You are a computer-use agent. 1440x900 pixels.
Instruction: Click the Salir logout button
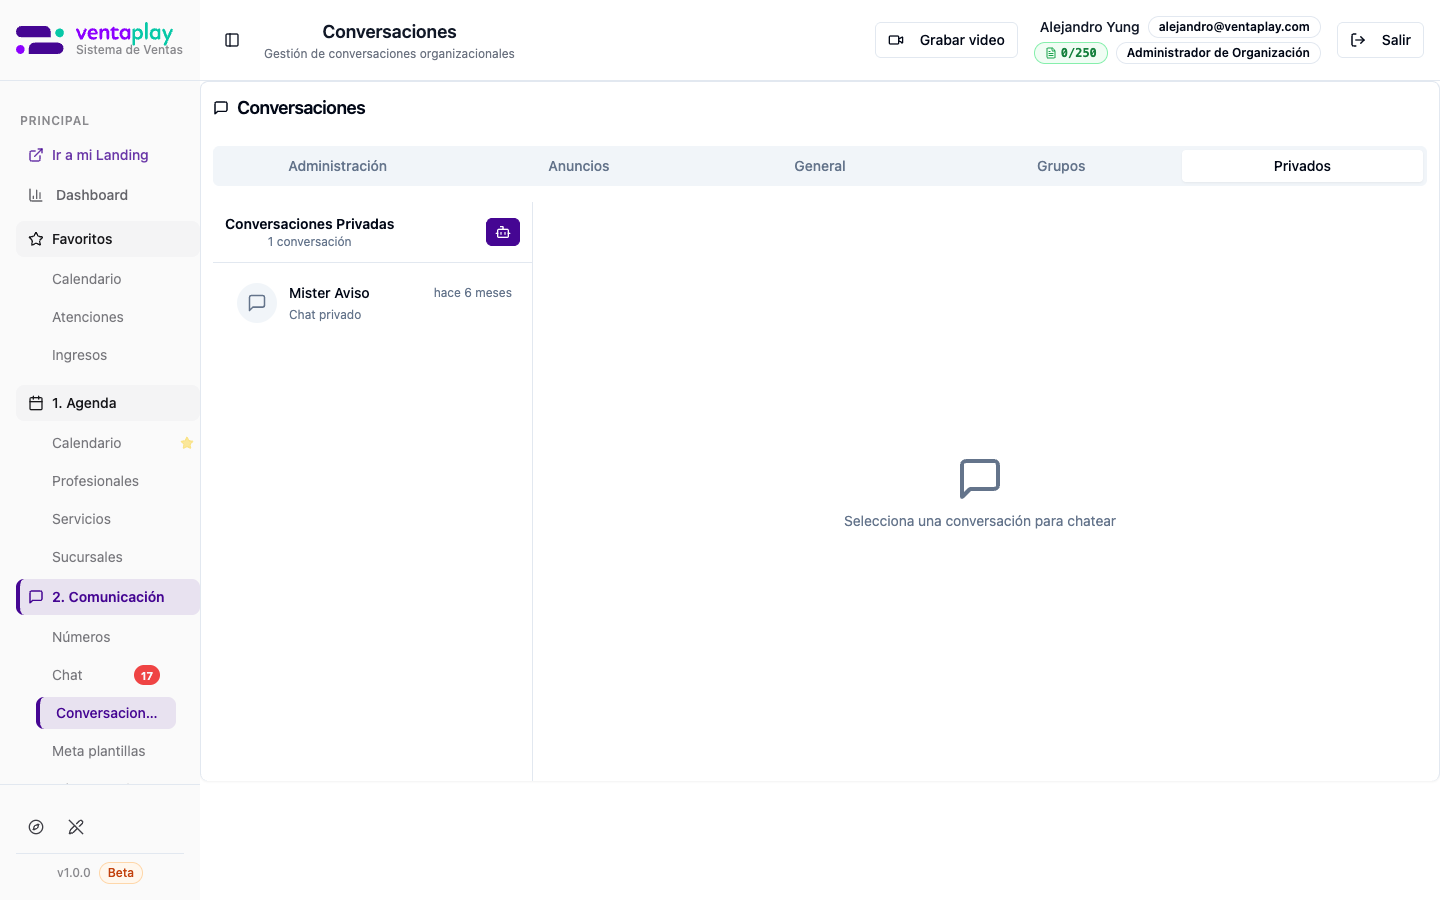(1380, 40)
